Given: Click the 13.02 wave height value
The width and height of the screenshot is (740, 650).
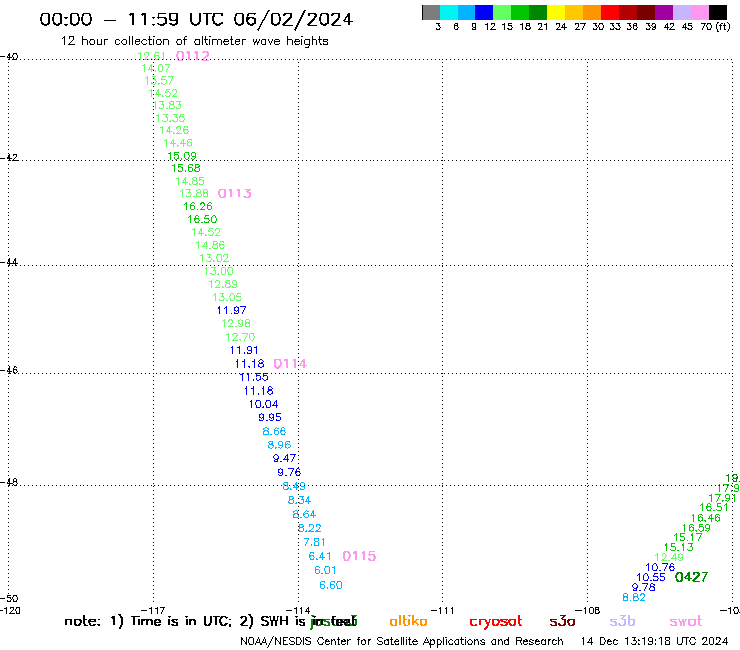Looking at the screenshot, I should coord(214,258).
